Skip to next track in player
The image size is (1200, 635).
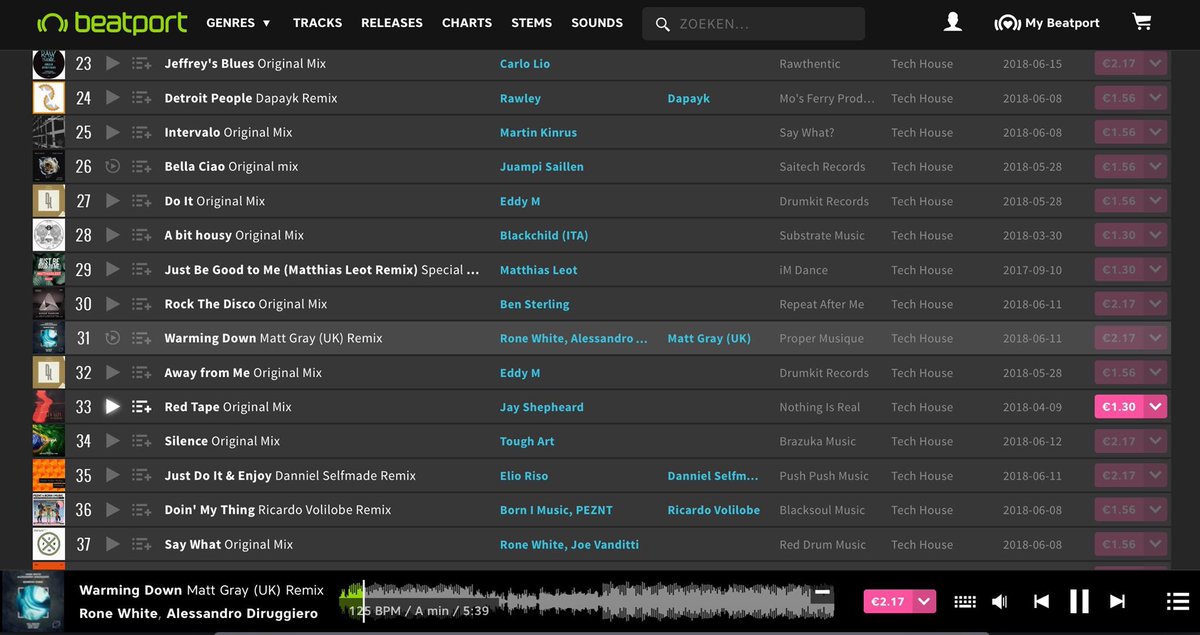1118,601
